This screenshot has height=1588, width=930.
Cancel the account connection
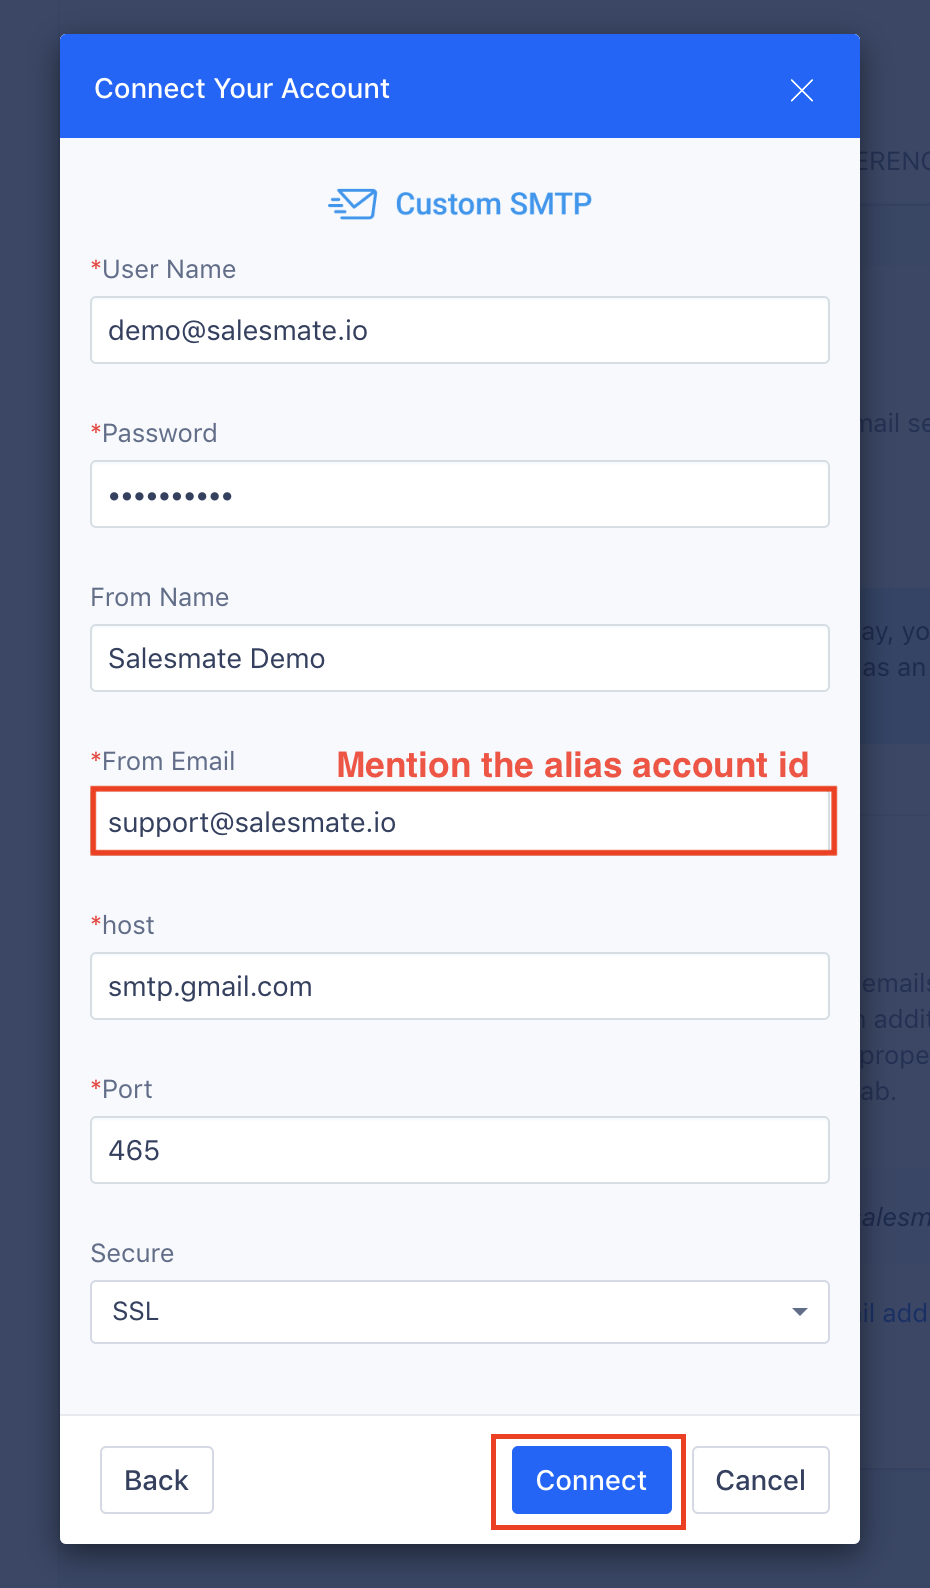pos(761,1480)
